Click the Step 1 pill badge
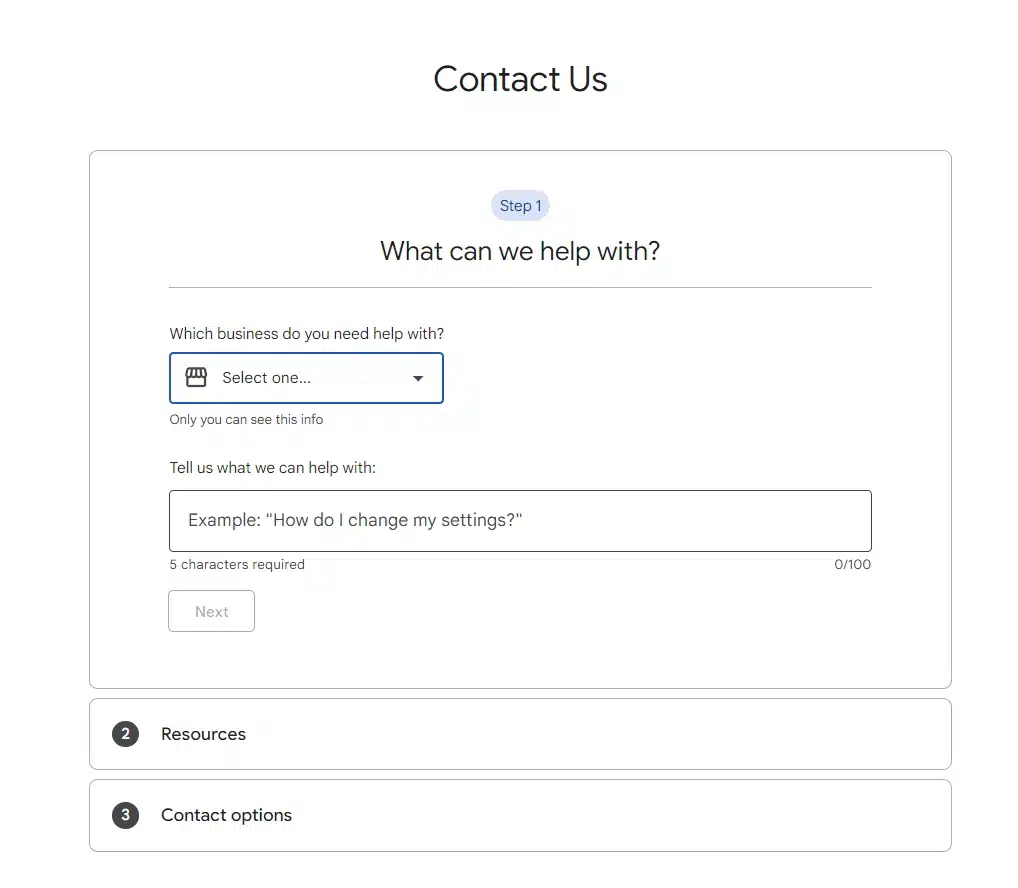The width and height of the screenshot is (1018, 888). [520, 206]
